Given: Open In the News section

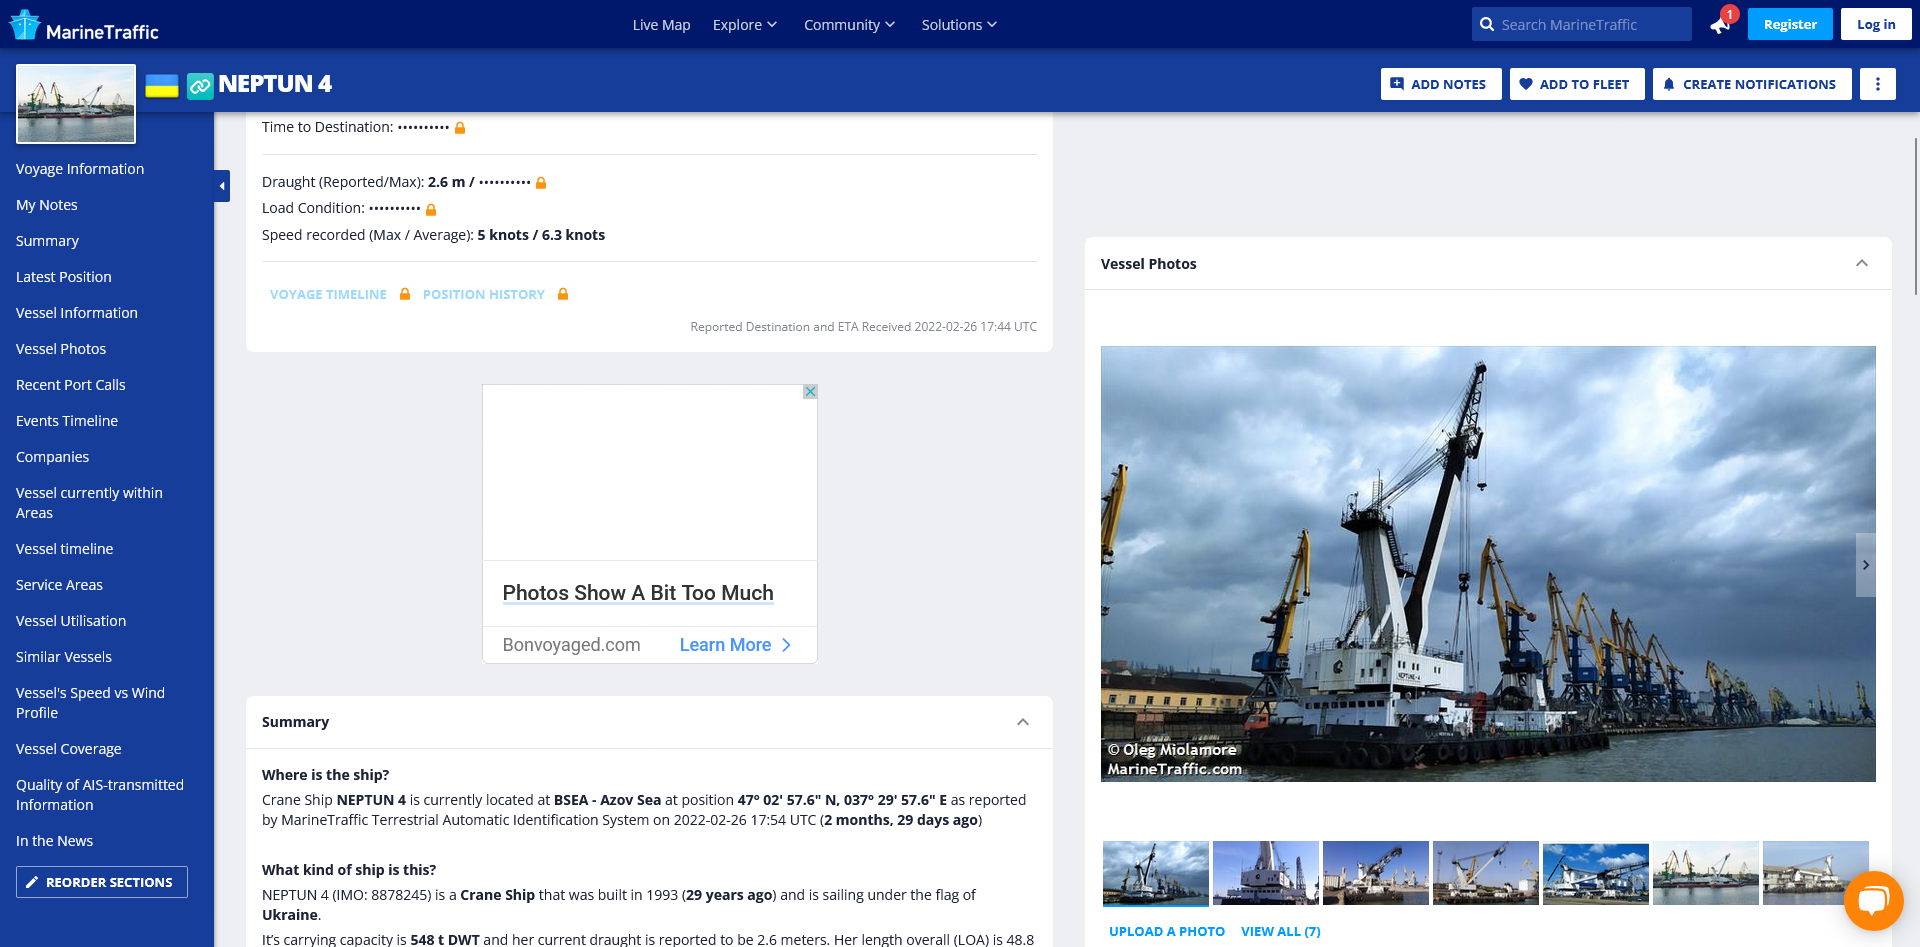Looking at the screenshot, I should pyautogui.click(x=55, y=841).
